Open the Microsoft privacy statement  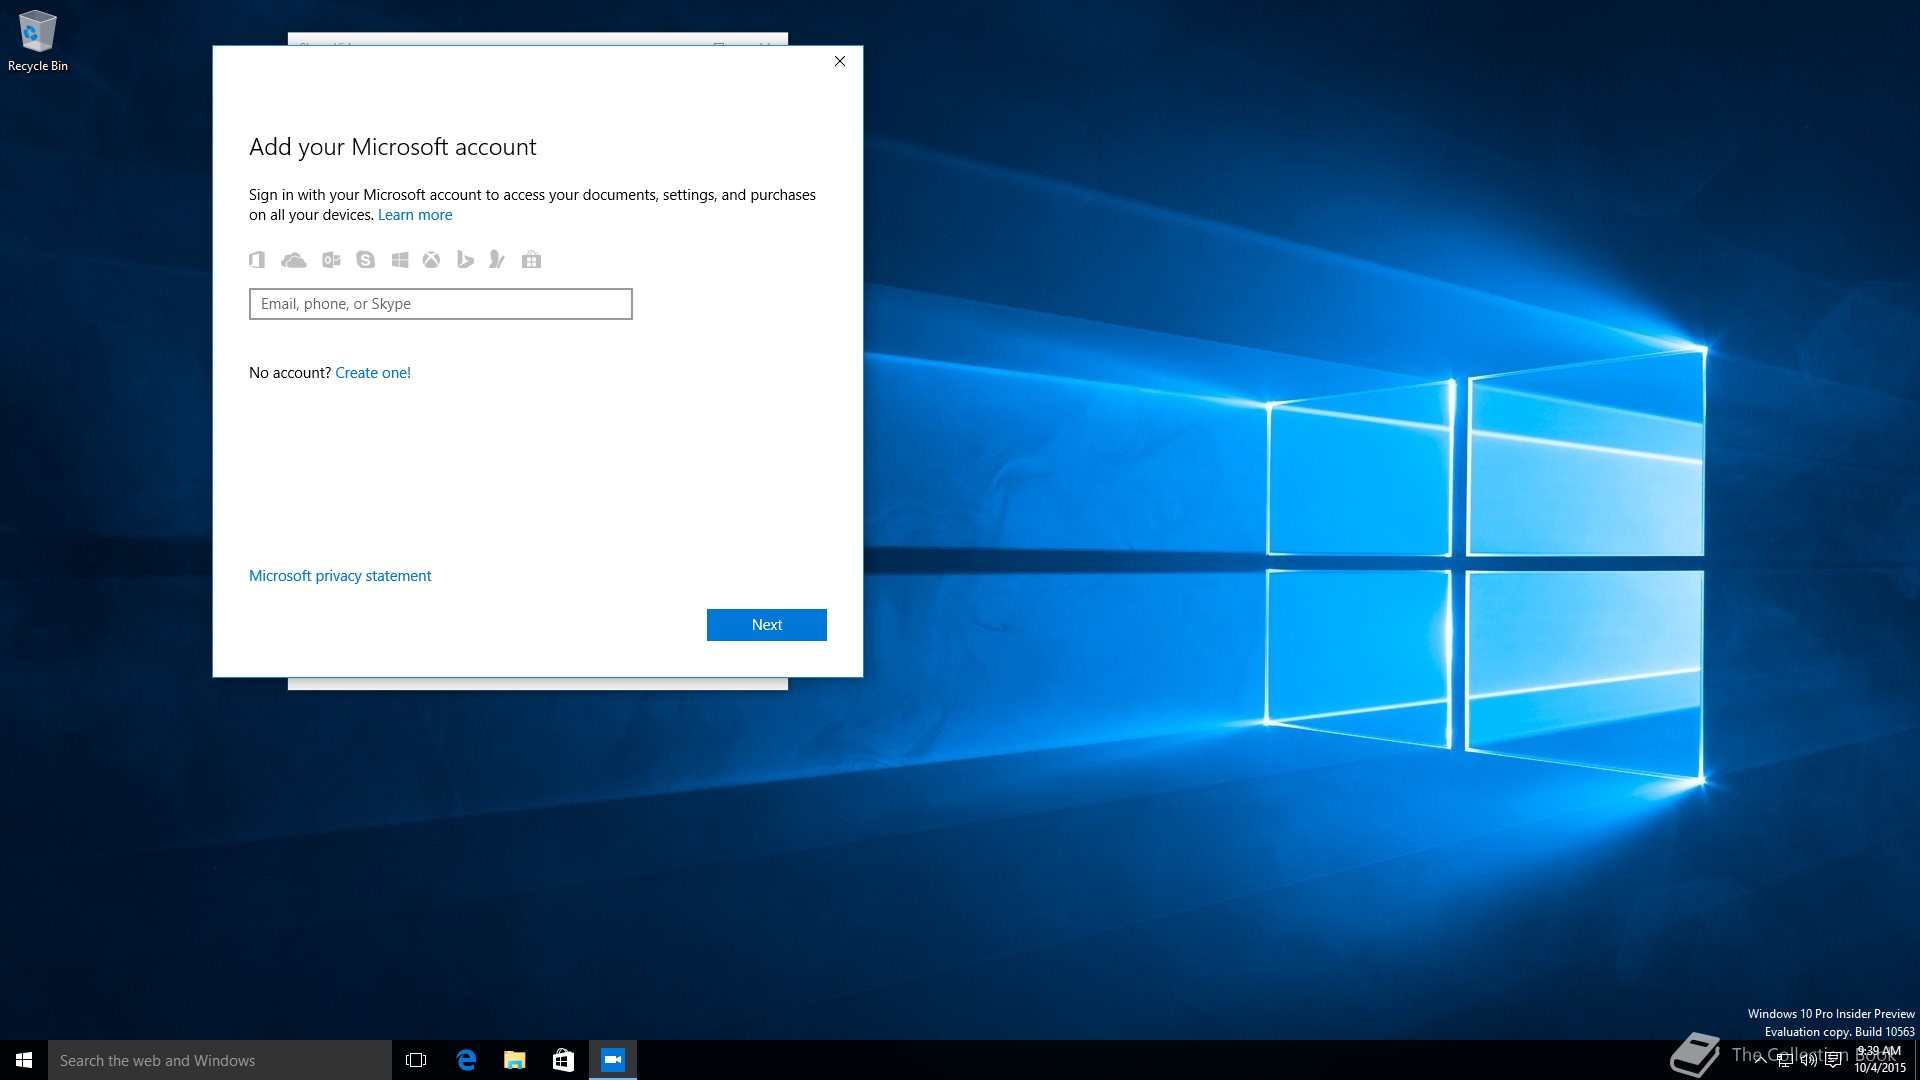tap(340, 576)
